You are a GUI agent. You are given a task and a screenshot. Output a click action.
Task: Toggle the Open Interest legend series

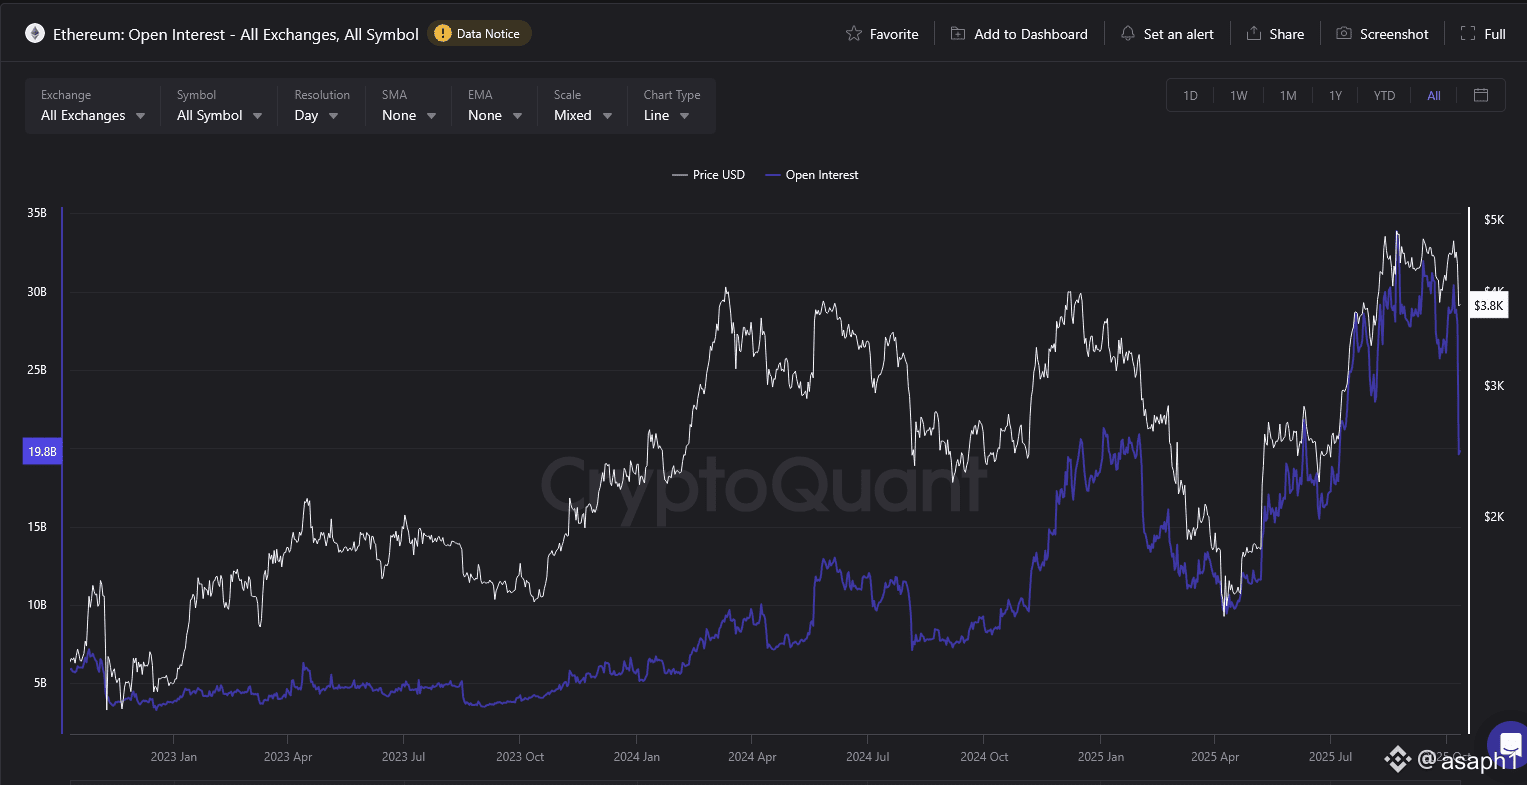point(812,175)
